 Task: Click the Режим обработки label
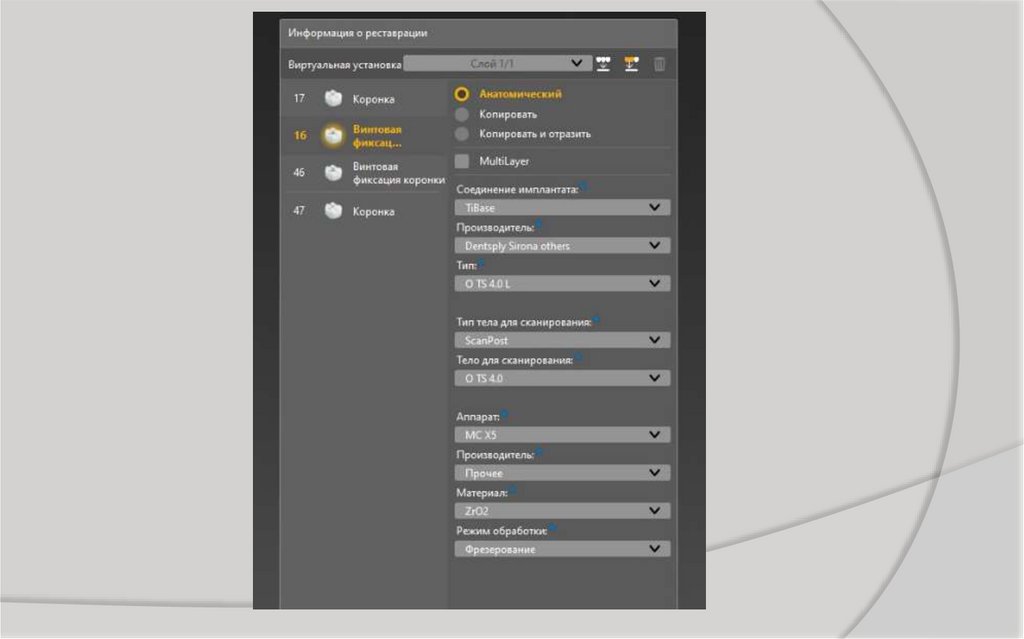[x=502, y=531]
